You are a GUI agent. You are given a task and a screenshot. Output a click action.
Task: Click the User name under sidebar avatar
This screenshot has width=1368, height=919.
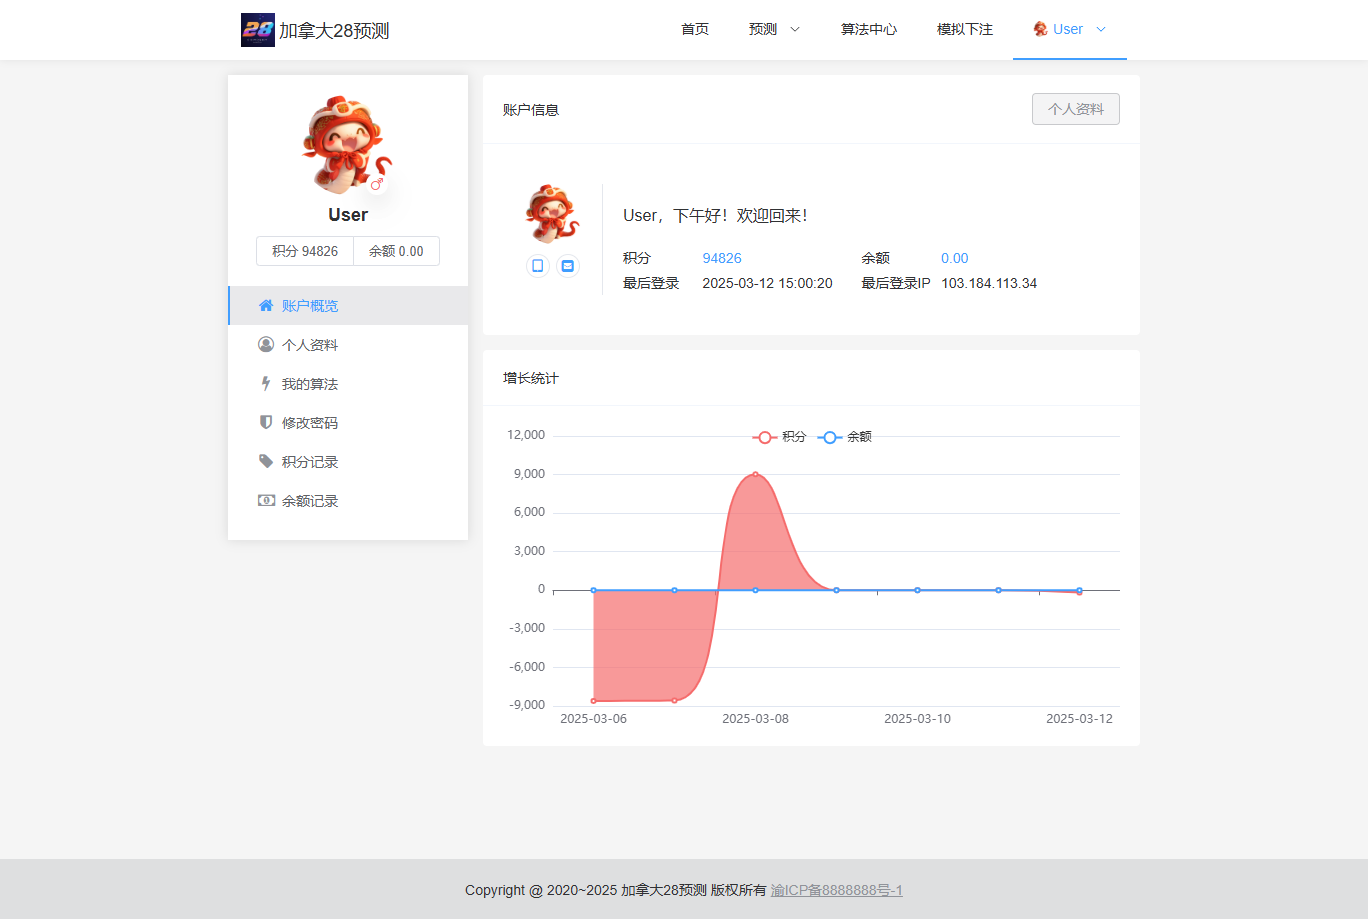tap(348, 215)
